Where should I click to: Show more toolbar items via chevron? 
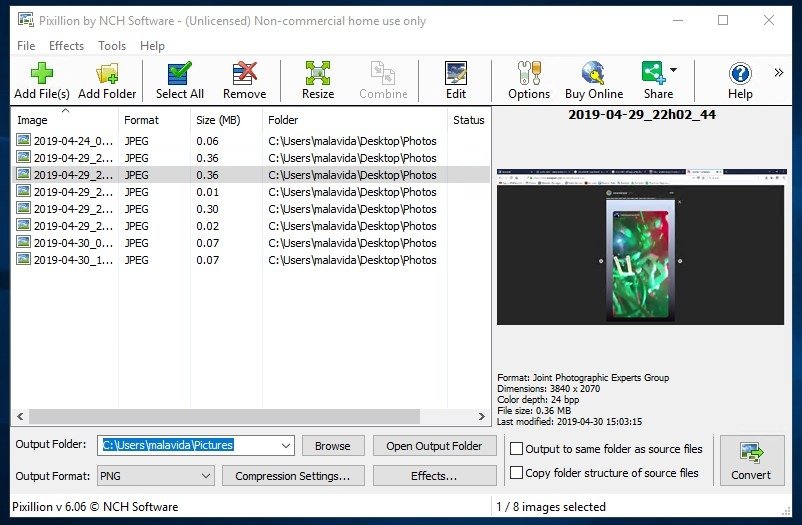(778, 73)
